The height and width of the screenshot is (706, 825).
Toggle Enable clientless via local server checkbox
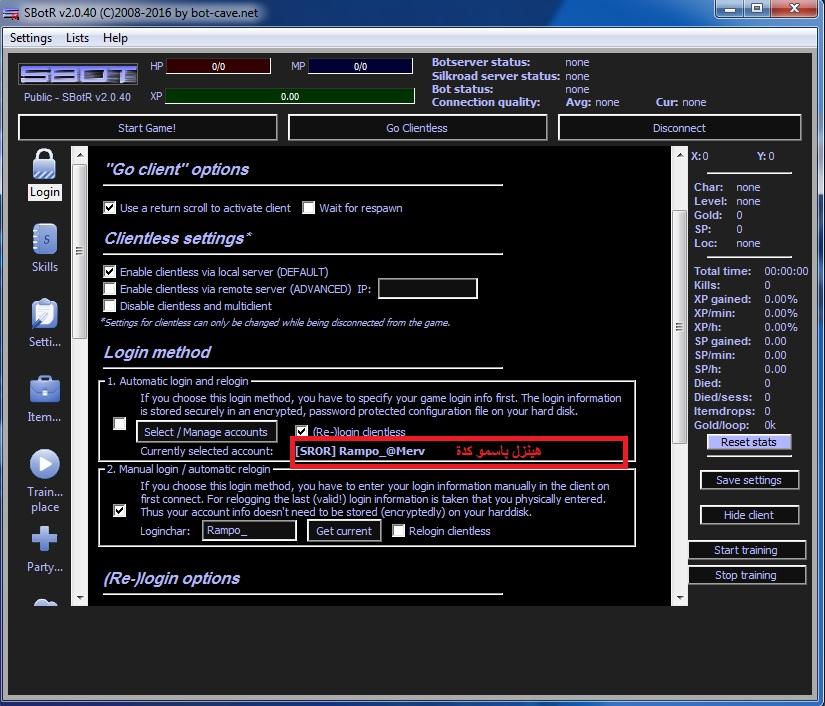[109, 271]
